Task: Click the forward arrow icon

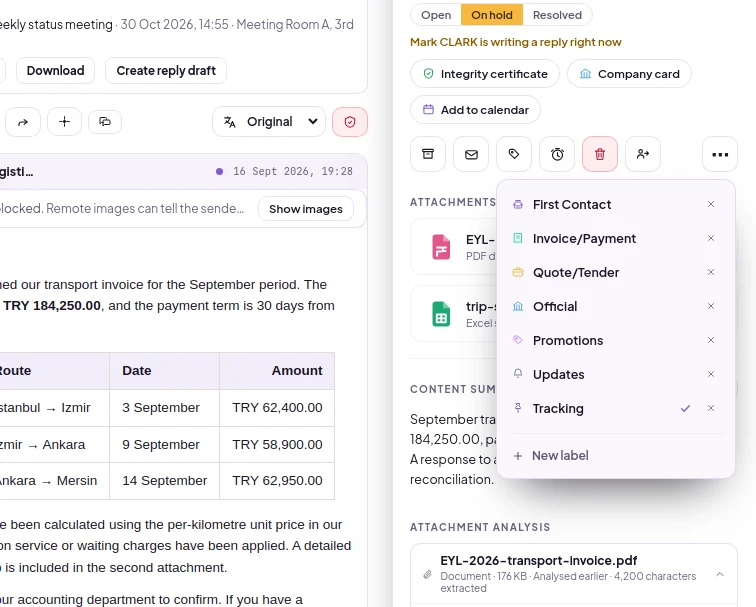Action: point(23,122)
